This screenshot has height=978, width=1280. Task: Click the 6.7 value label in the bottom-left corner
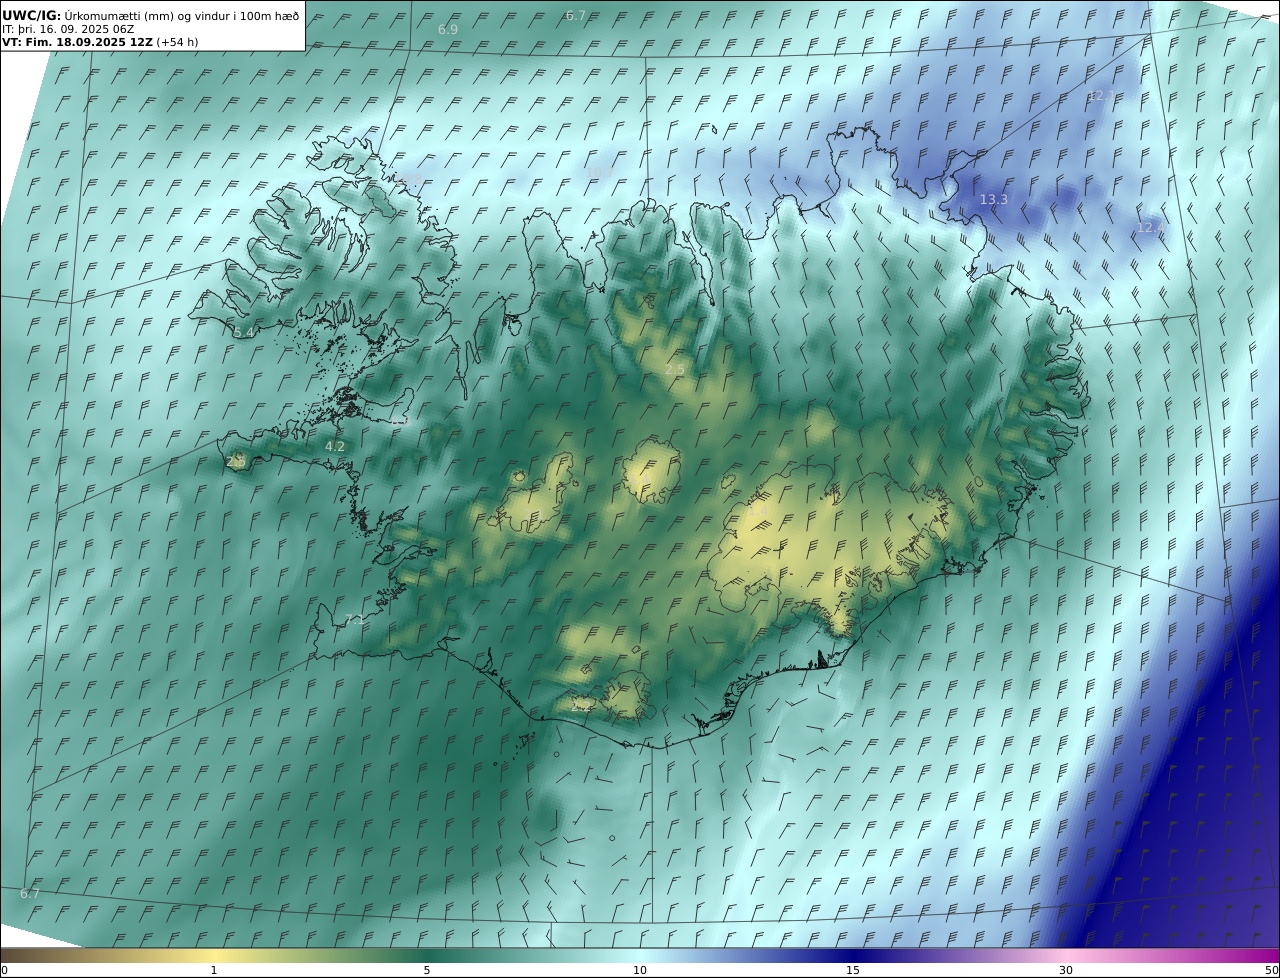pos(29,894)
